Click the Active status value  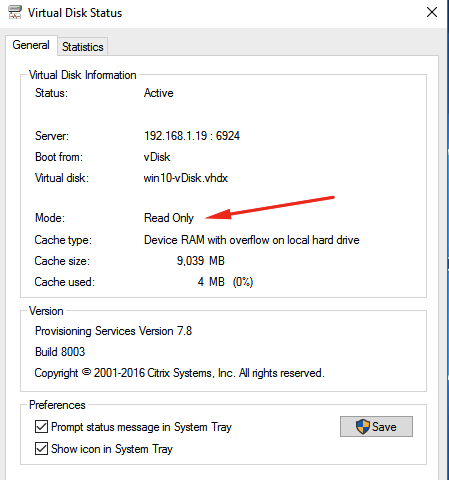pos(159,93)
